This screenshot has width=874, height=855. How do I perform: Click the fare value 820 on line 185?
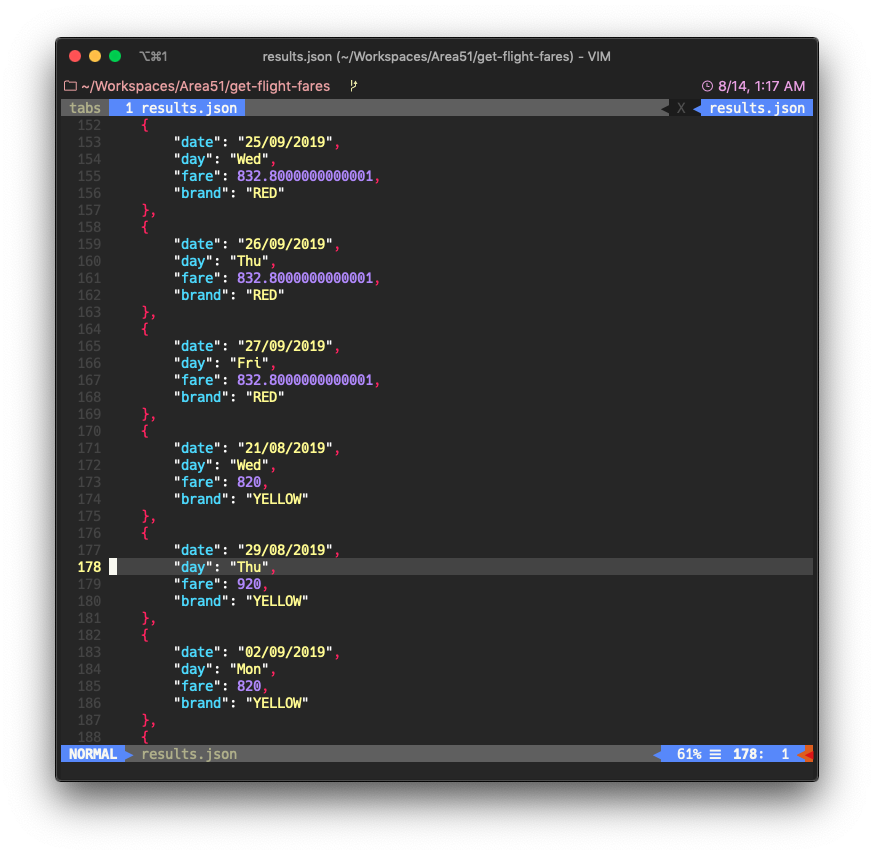tap(249, 686)
